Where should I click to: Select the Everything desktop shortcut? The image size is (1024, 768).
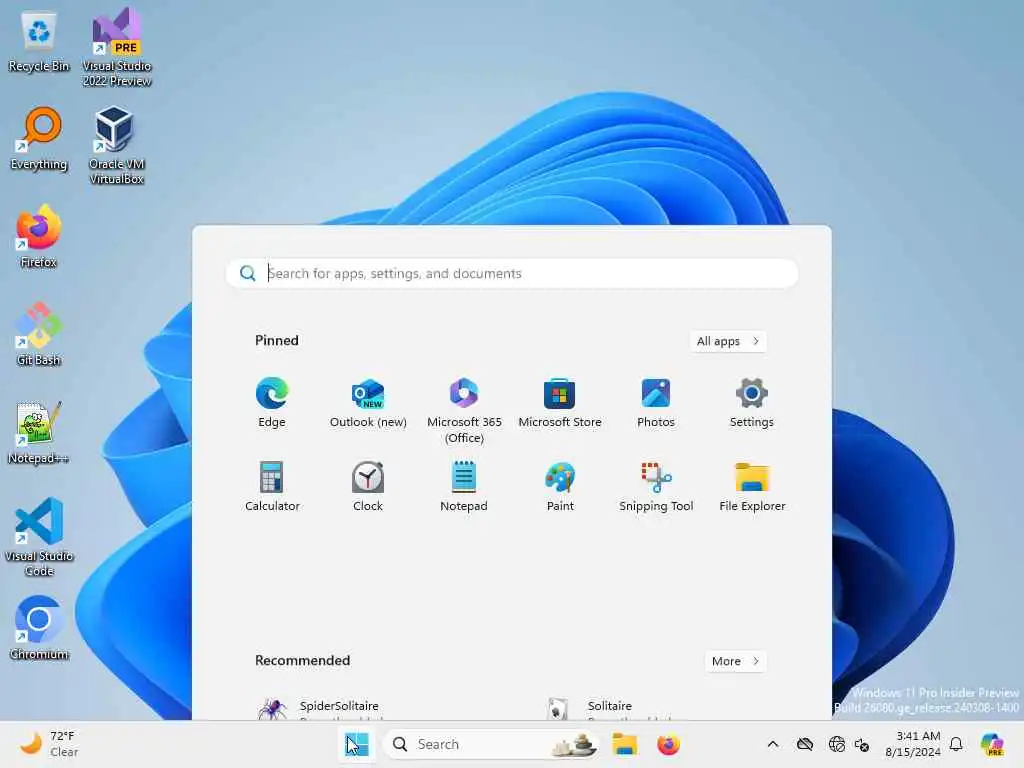pyautogui.click(x=39, y=139)
